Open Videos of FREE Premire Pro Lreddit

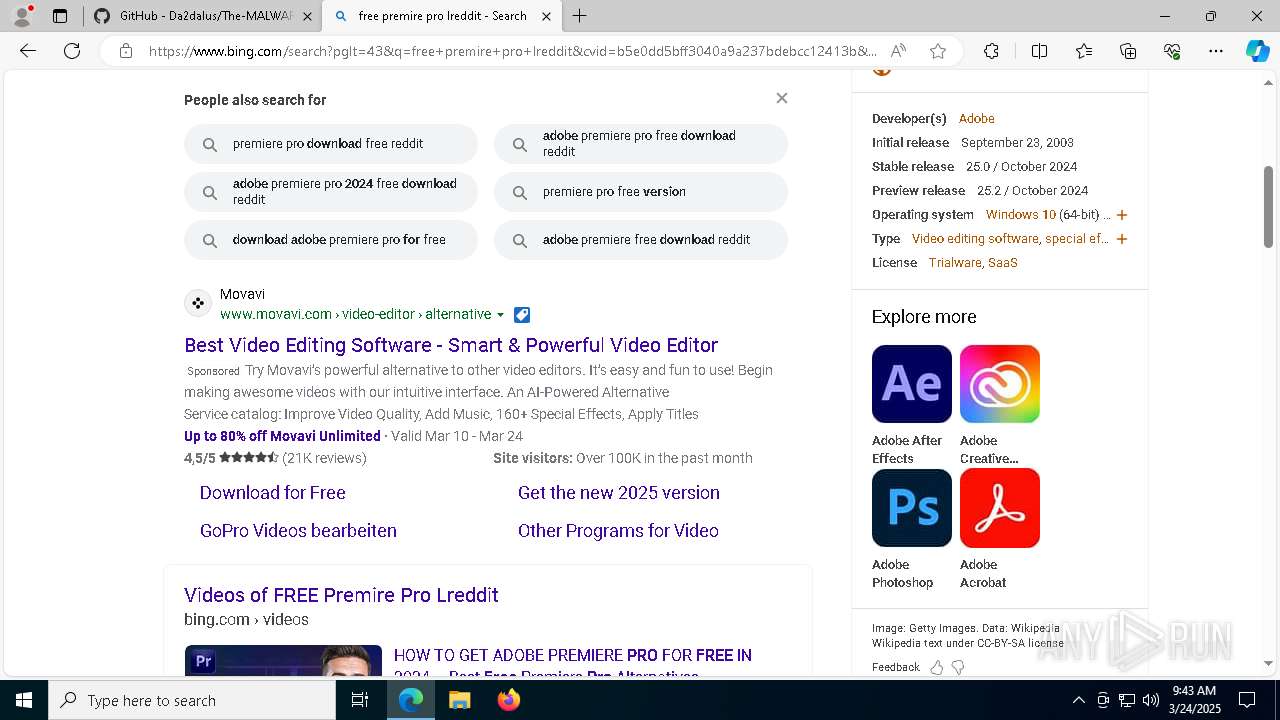pyautogui.click(x=341, y=595)
